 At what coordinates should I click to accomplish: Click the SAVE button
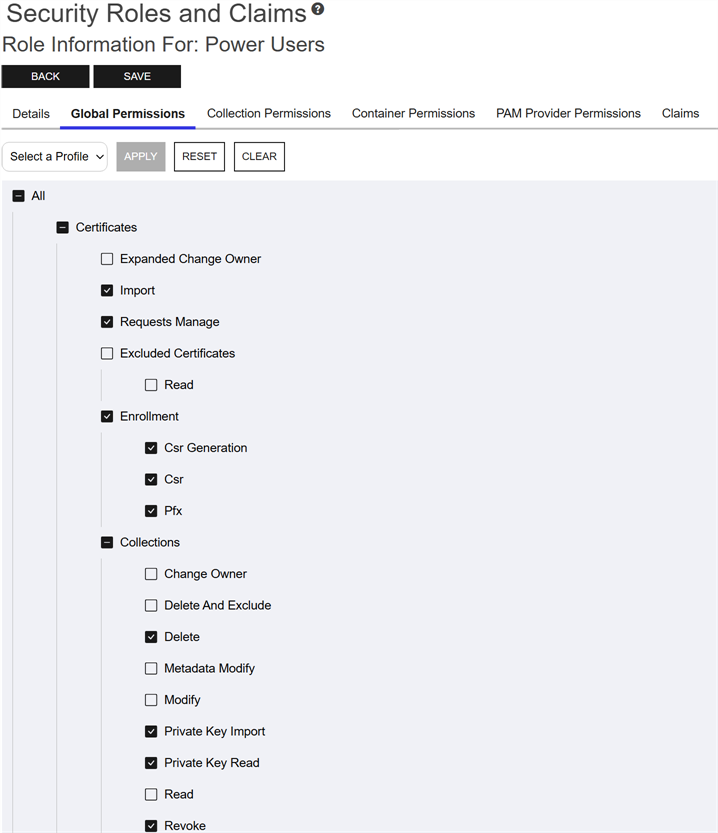click(x=137, y=77)
